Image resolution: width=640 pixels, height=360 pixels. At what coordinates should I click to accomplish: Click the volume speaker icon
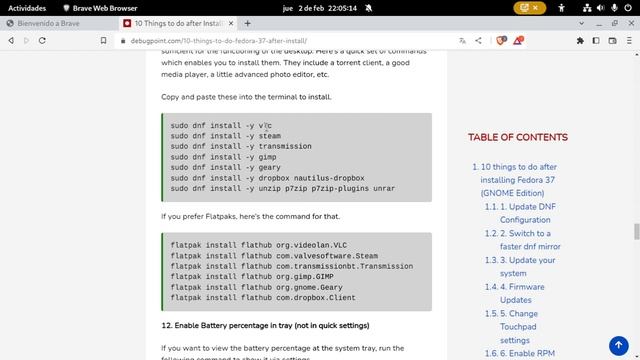600,8
